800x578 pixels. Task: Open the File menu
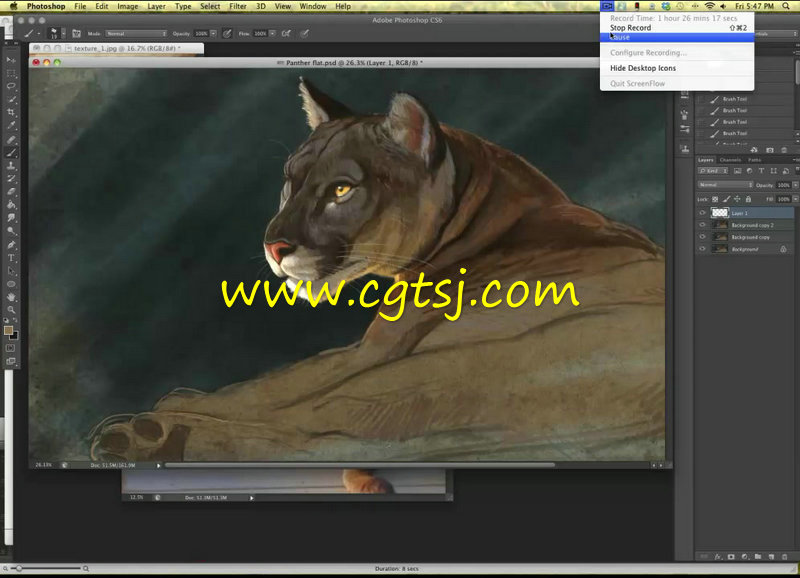[x=80, y=6]
